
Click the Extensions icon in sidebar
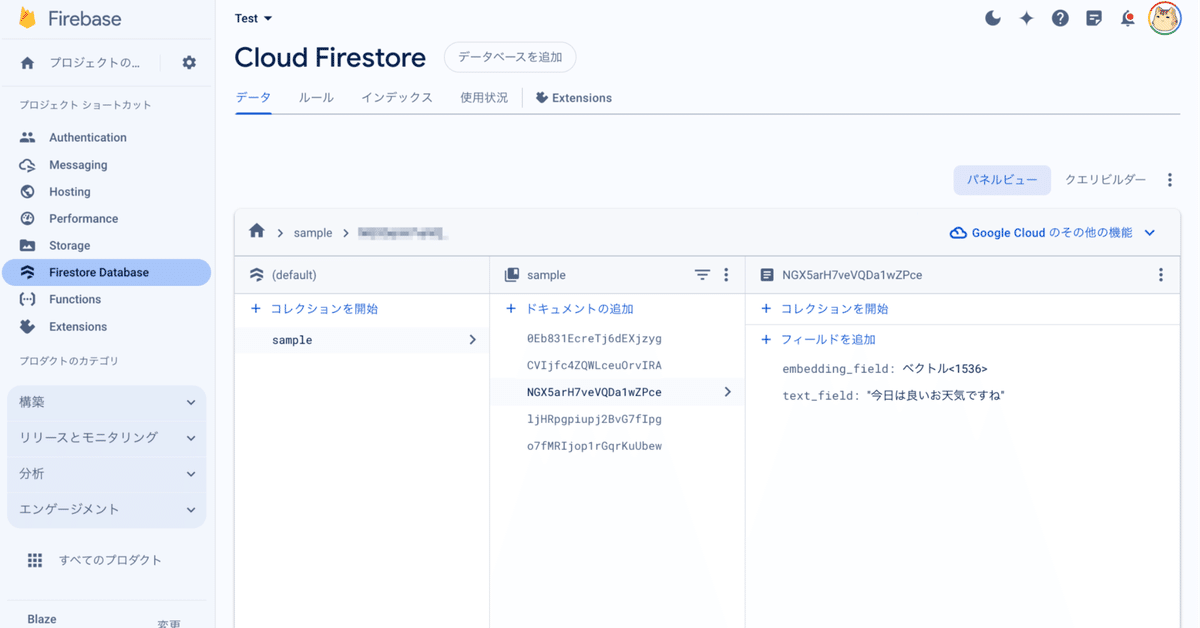tap(28, 327)
